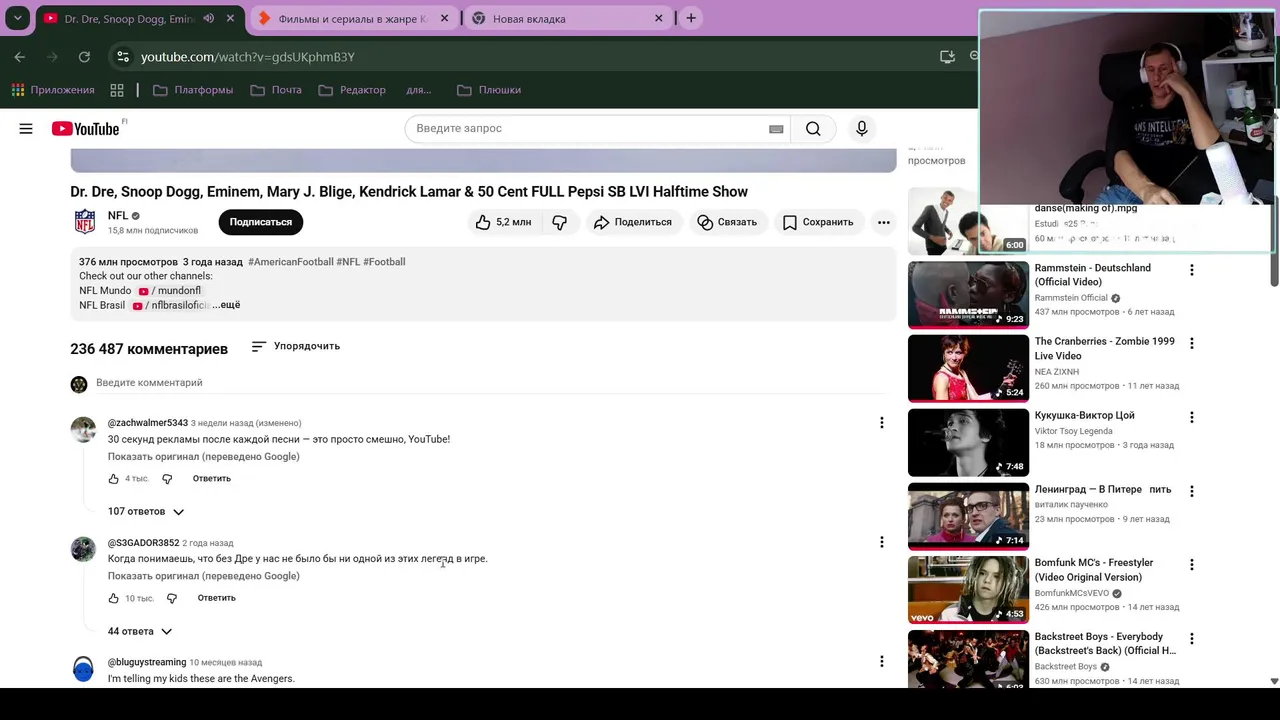Click the YouTube logo

pyautogui.click(x=85, y=128)
